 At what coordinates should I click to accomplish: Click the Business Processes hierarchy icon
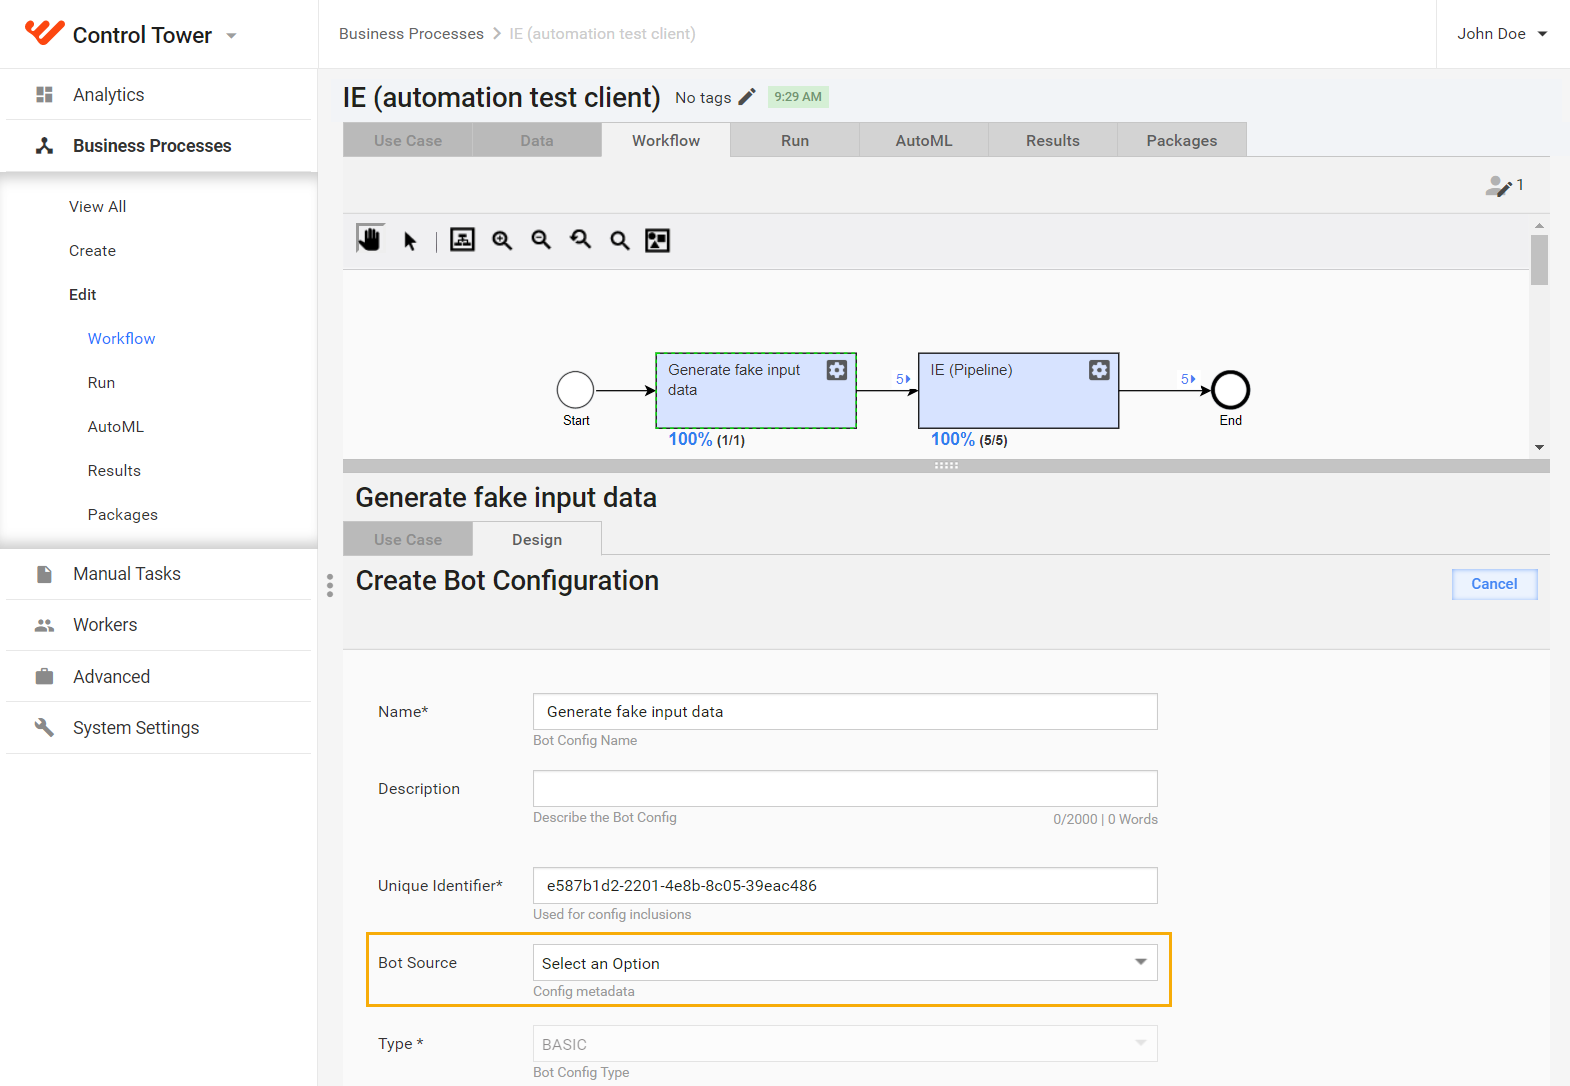44,145
